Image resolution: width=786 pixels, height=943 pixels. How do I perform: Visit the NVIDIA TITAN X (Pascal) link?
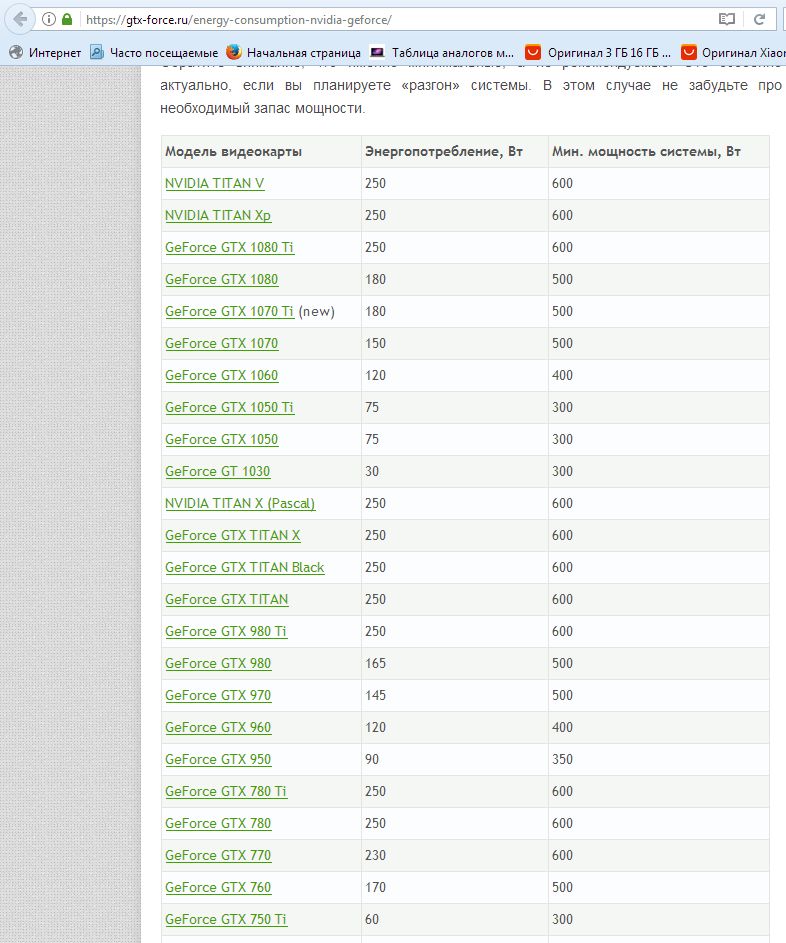pos(240,503)
